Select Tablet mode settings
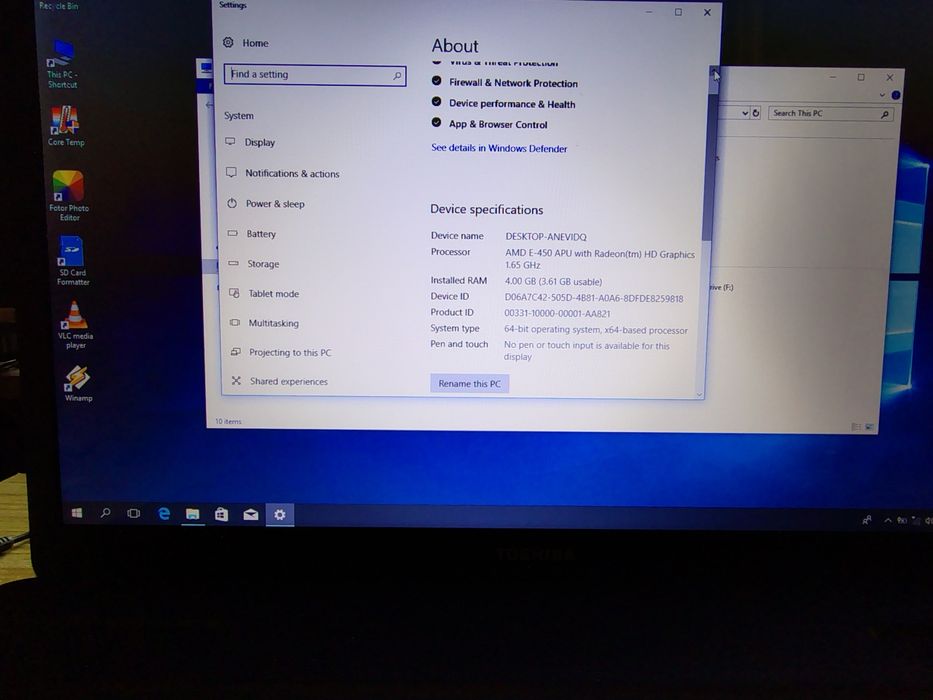 264,293
